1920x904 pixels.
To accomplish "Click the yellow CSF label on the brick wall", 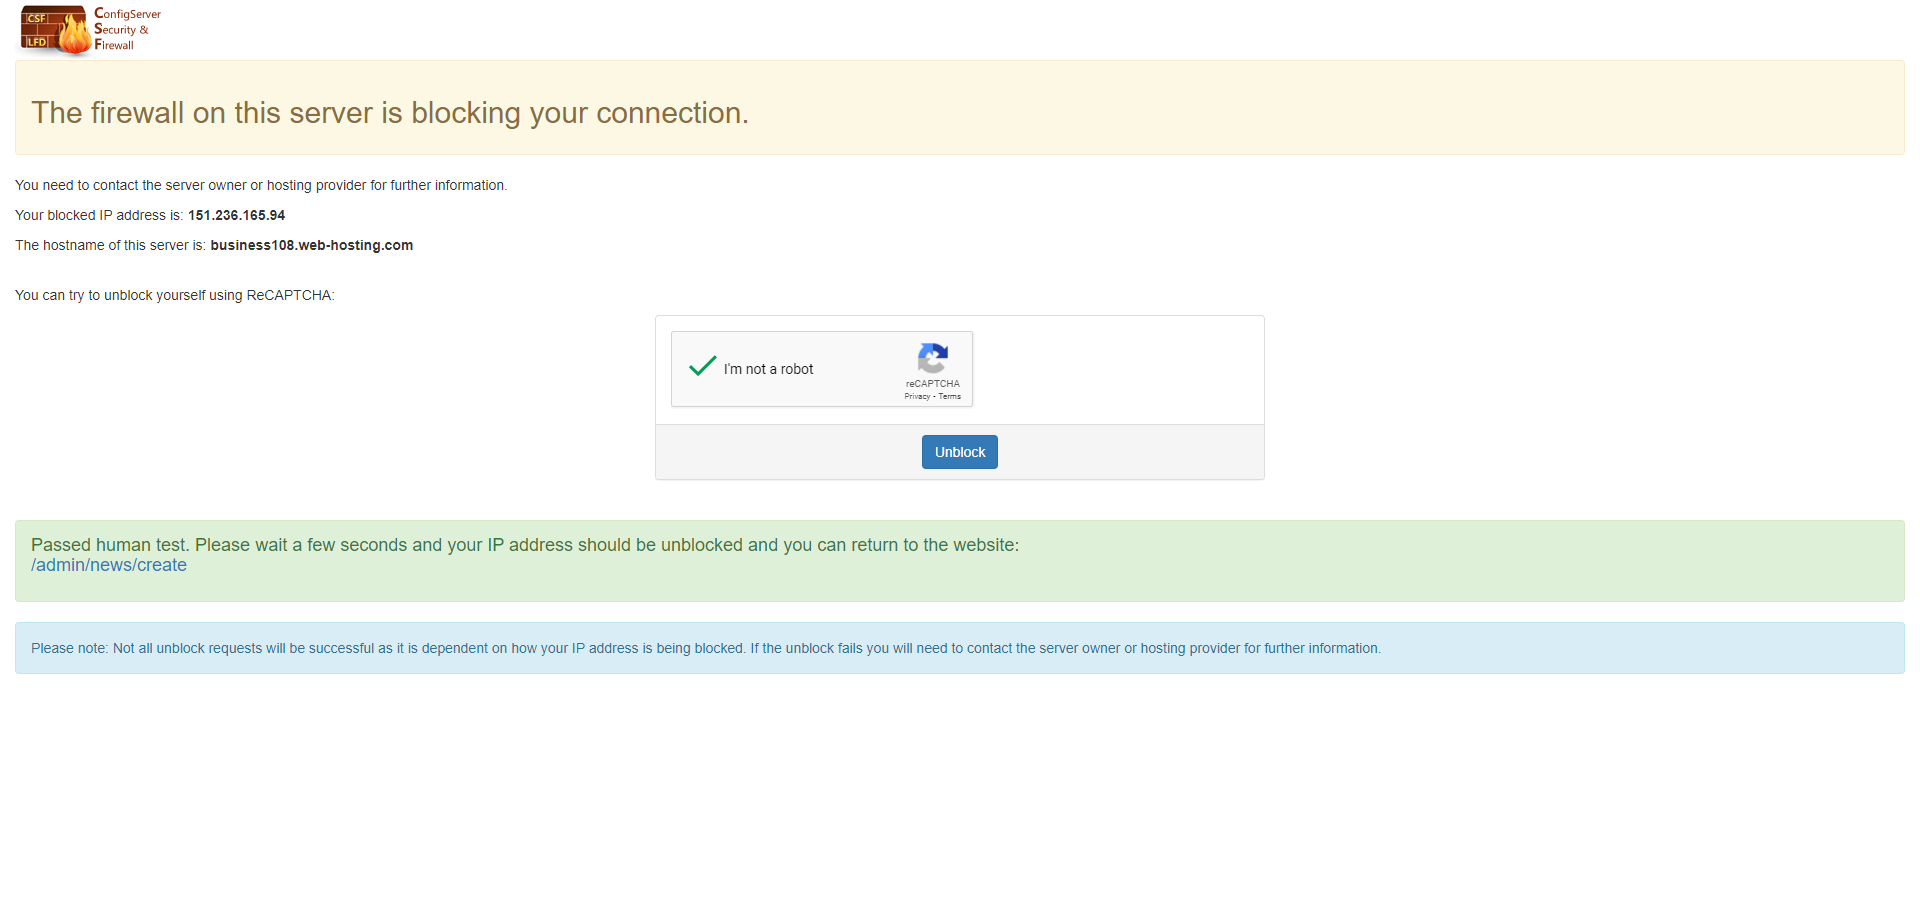I will (37, 18).
